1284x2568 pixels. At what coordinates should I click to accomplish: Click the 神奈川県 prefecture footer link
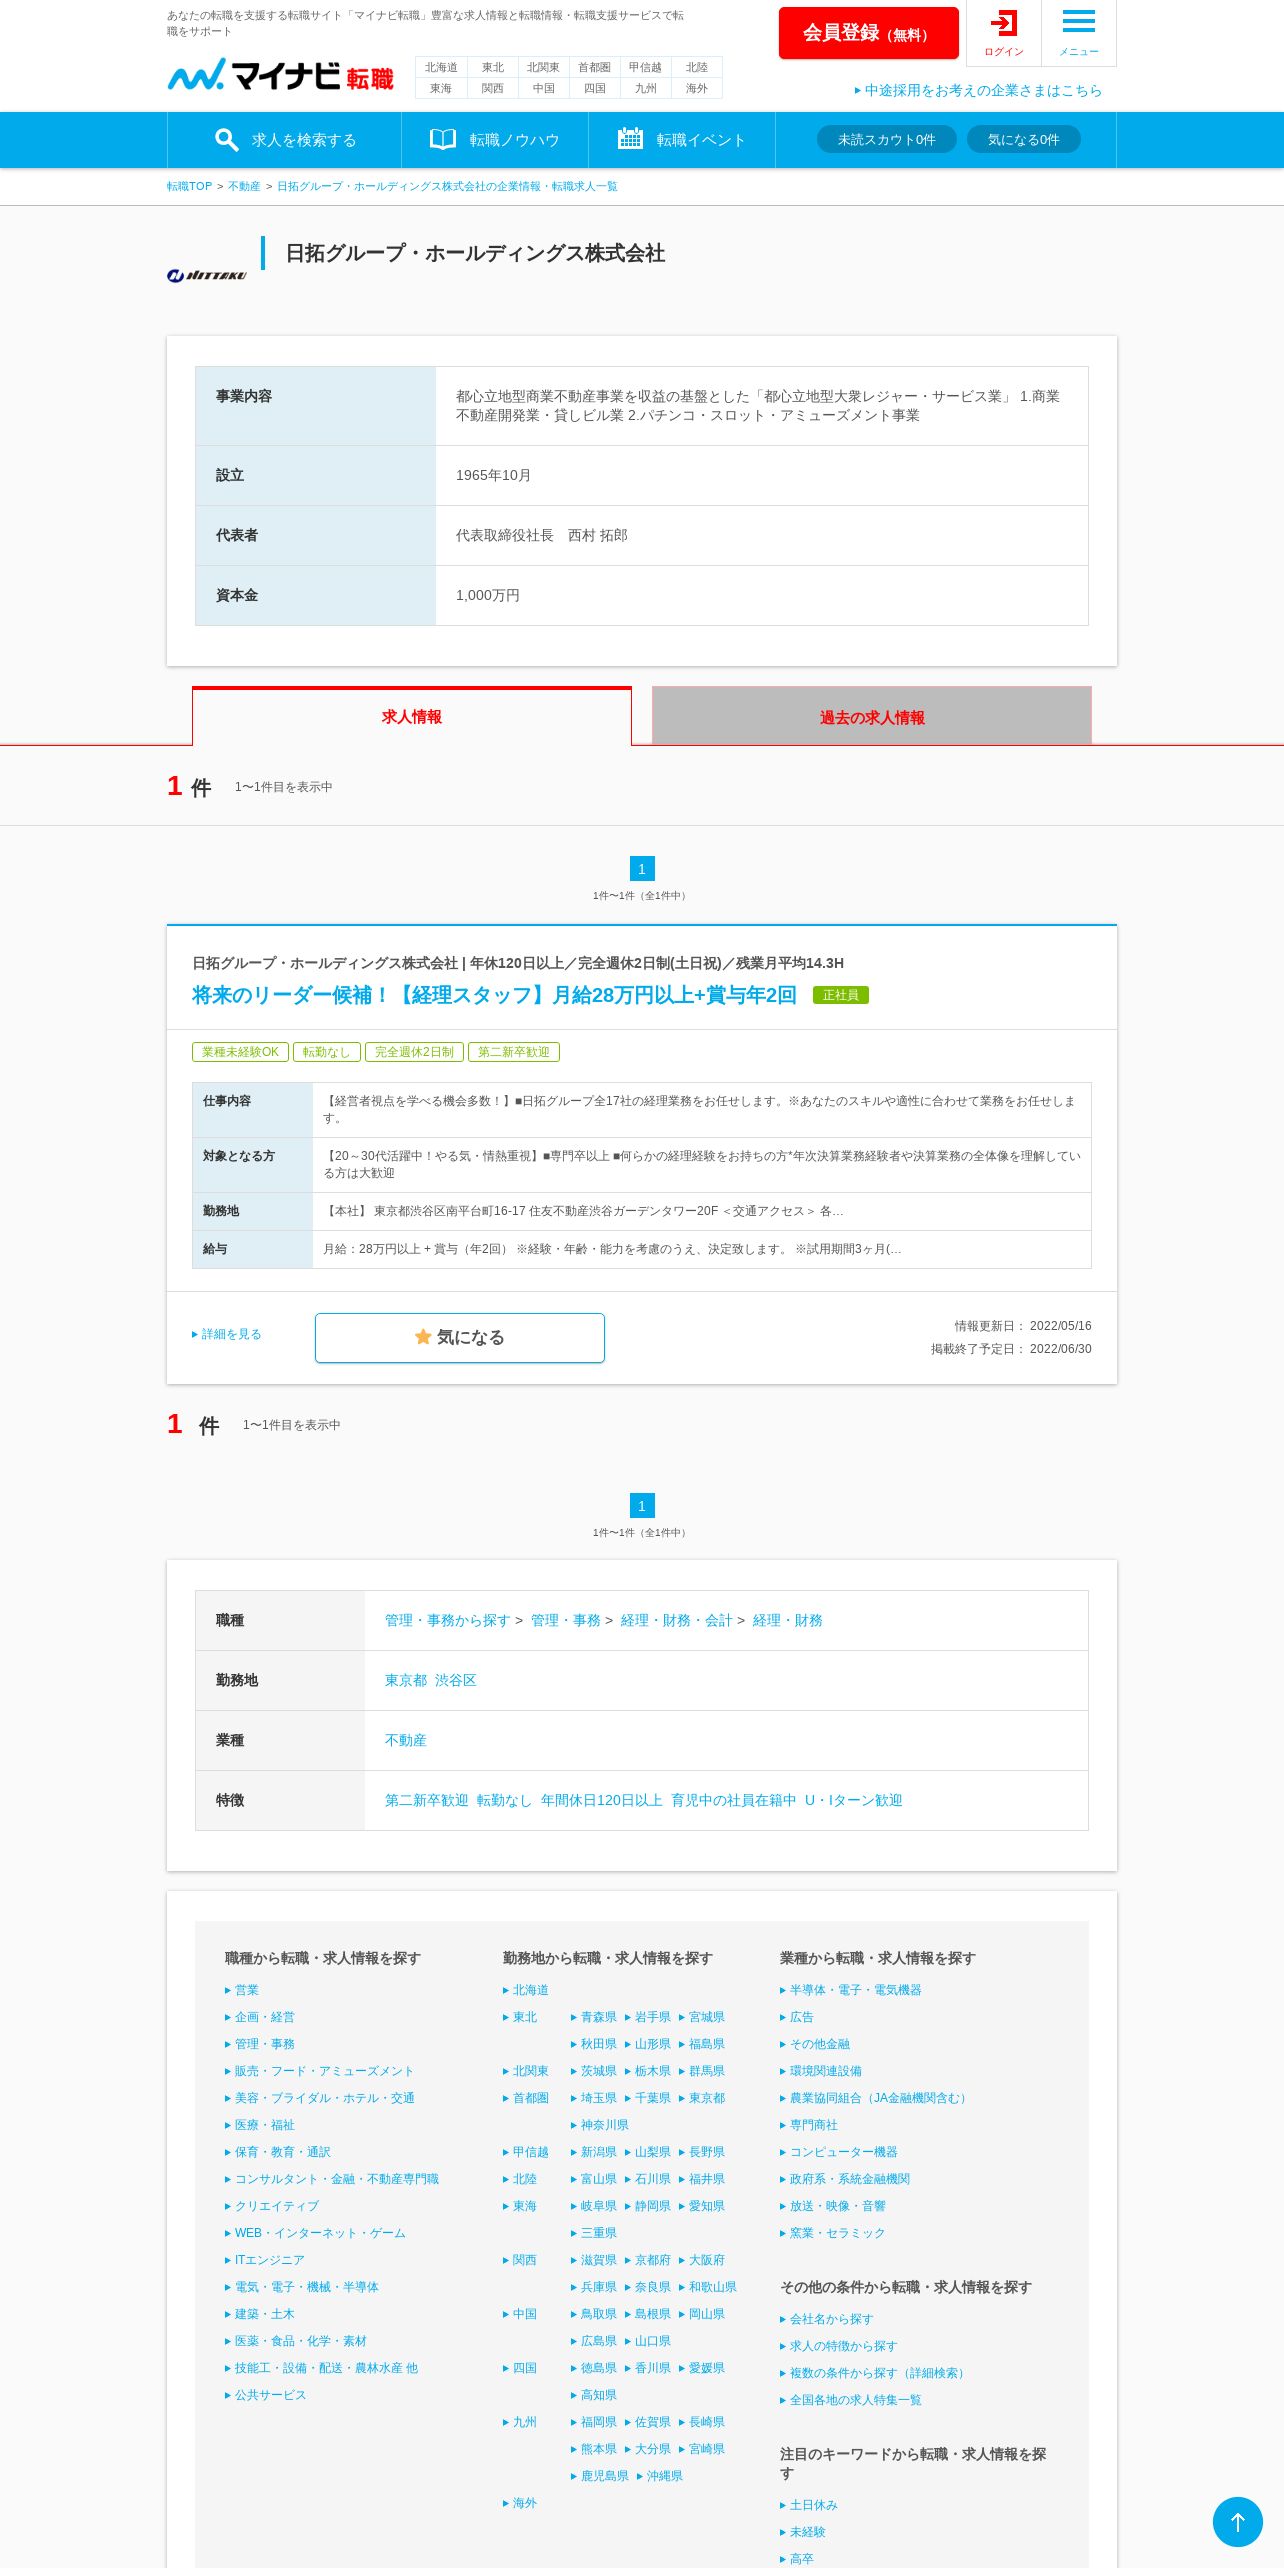click(x=600, y=2125)
